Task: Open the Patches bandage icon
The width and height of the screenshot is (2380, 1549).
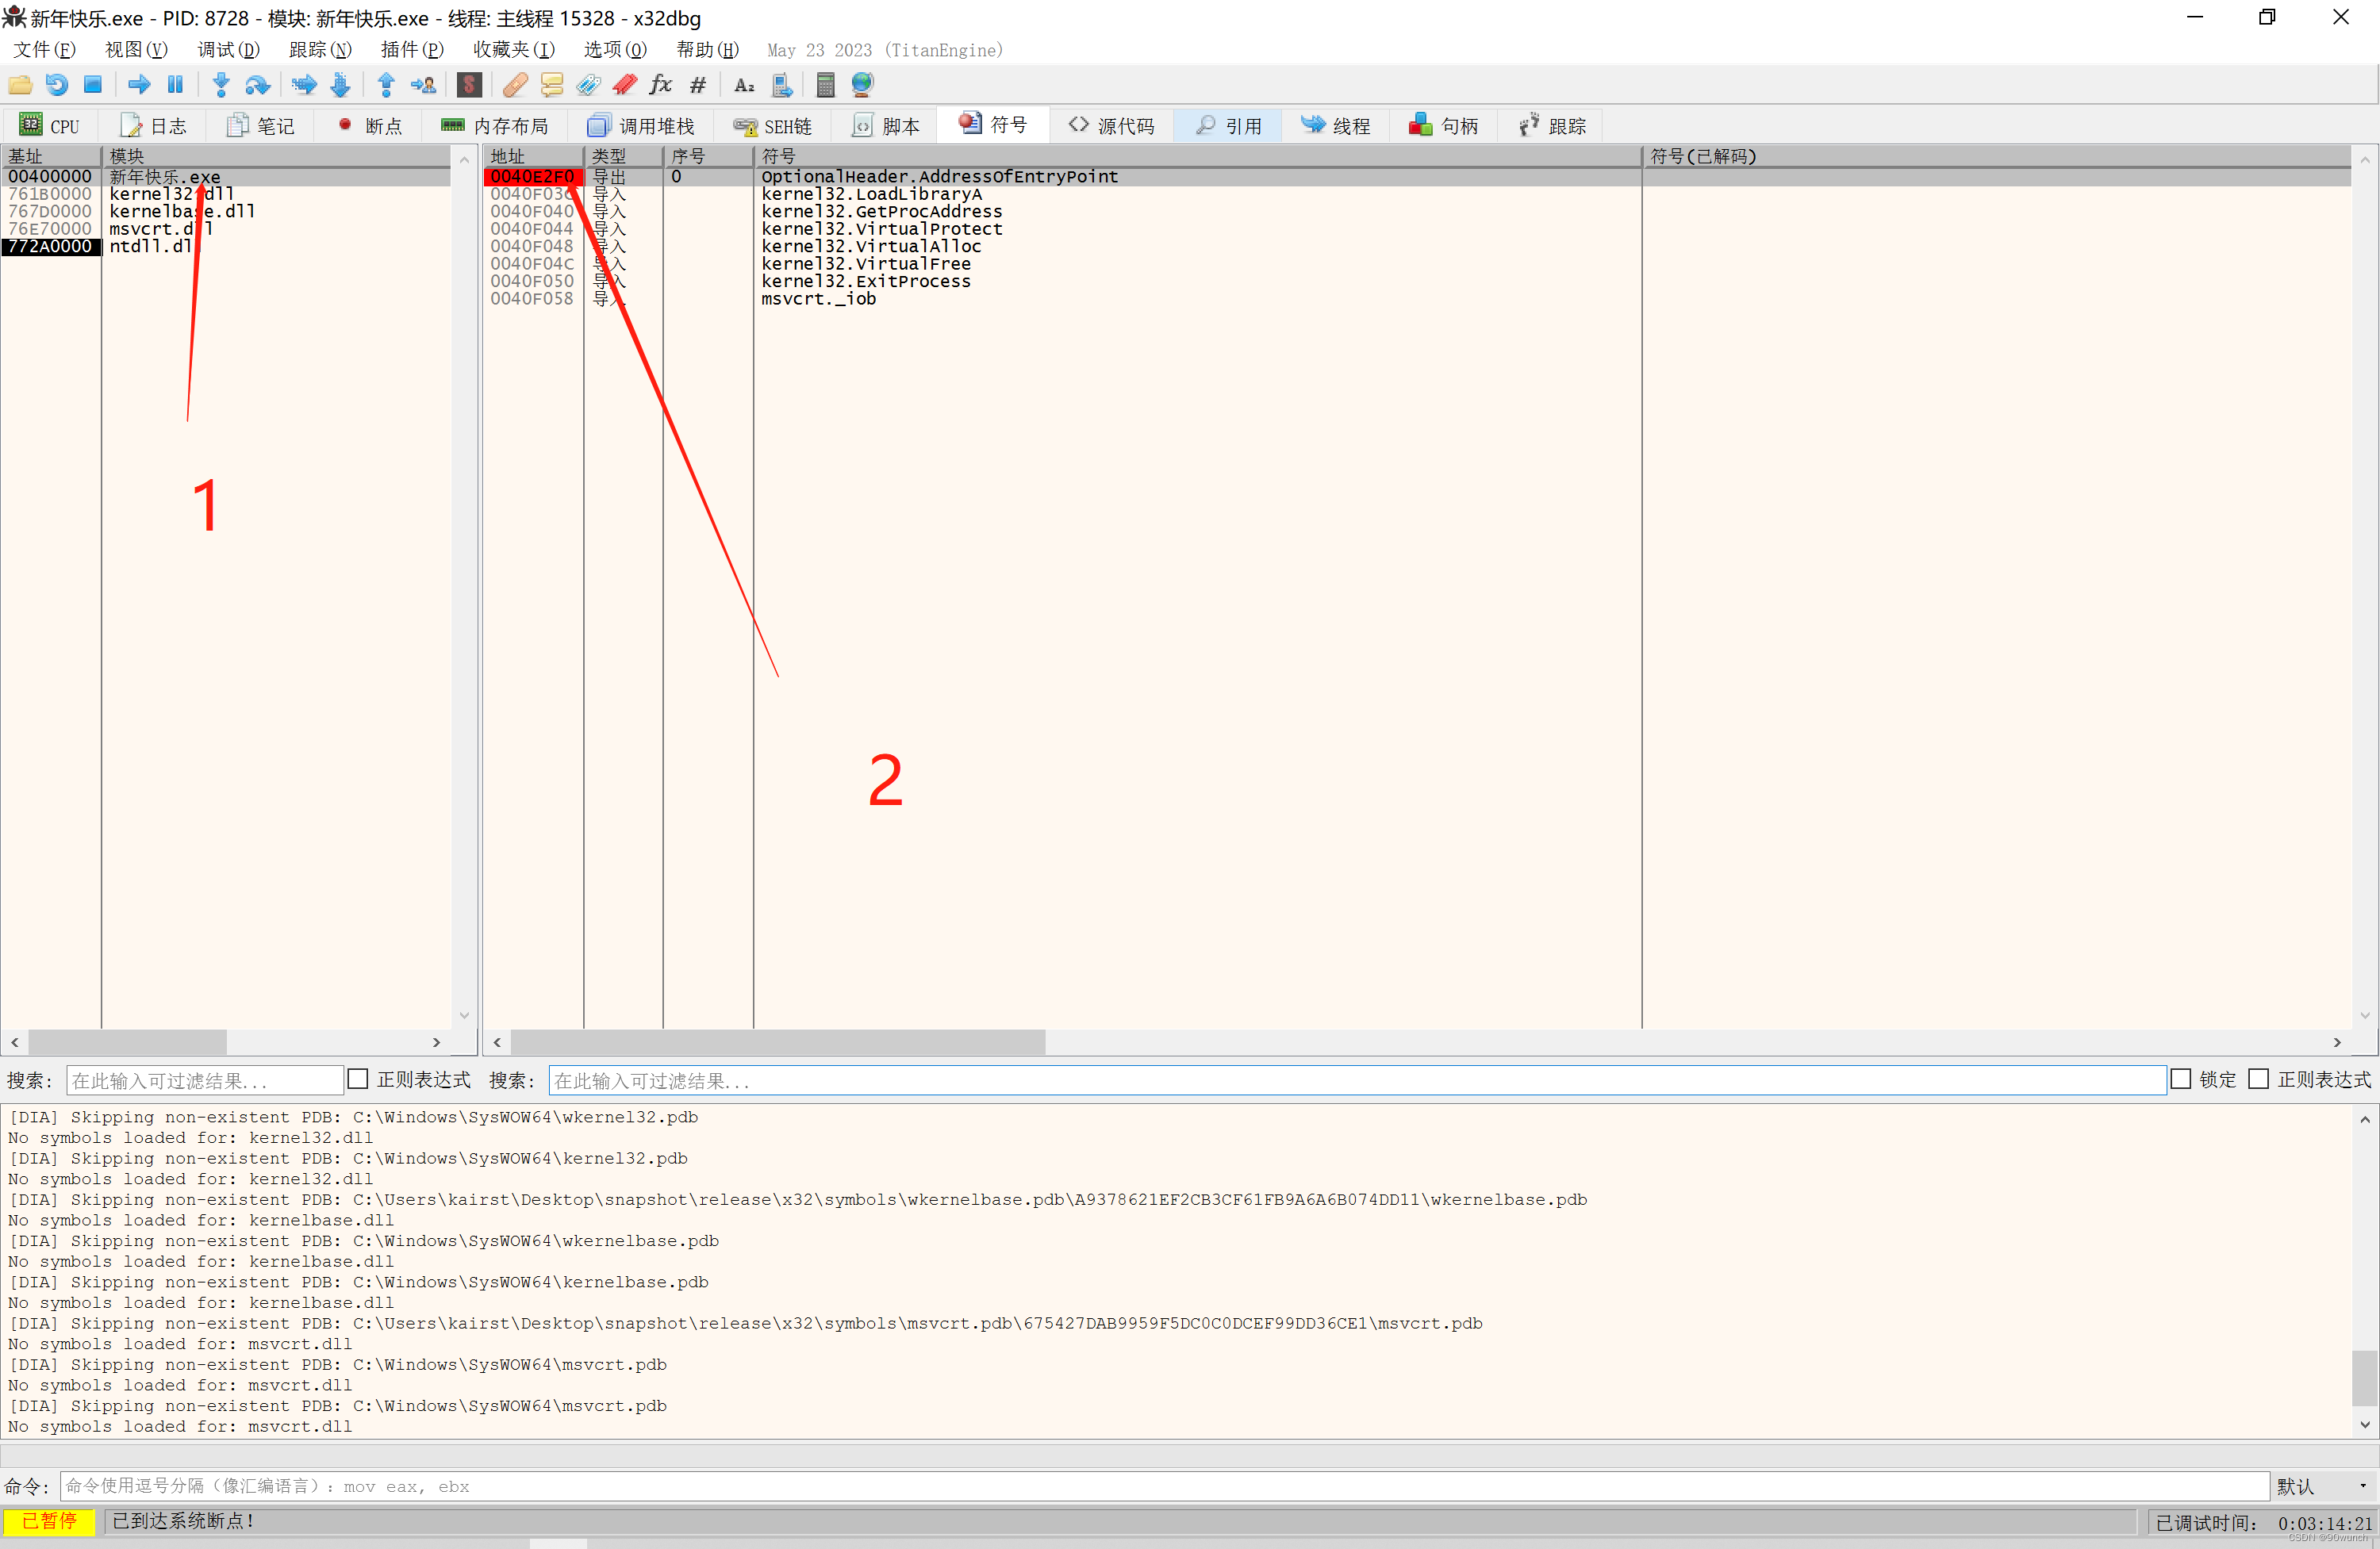Action: click(x=515, y=85)
